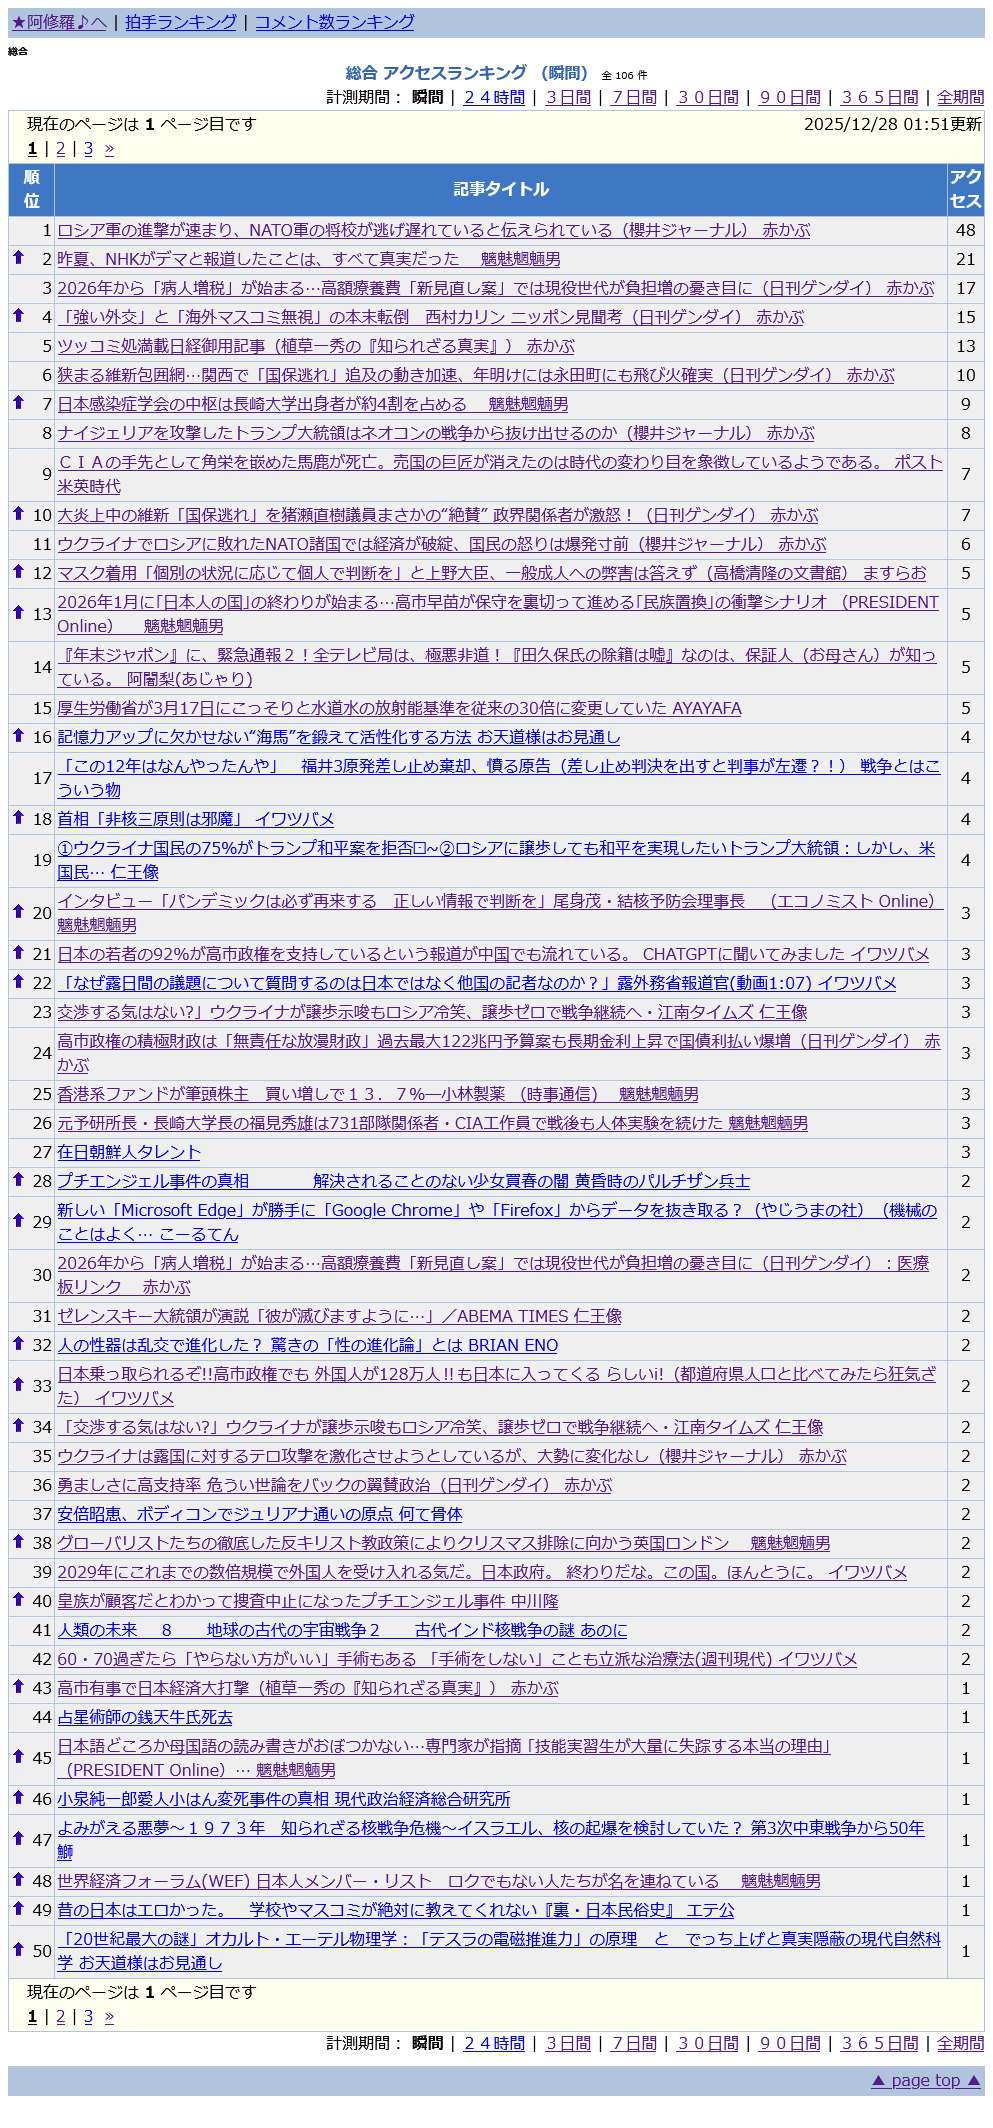Open the 在日朝鮮人タレント article
The height and width of the screenshot is (2128, 993).
[129, 1152]
